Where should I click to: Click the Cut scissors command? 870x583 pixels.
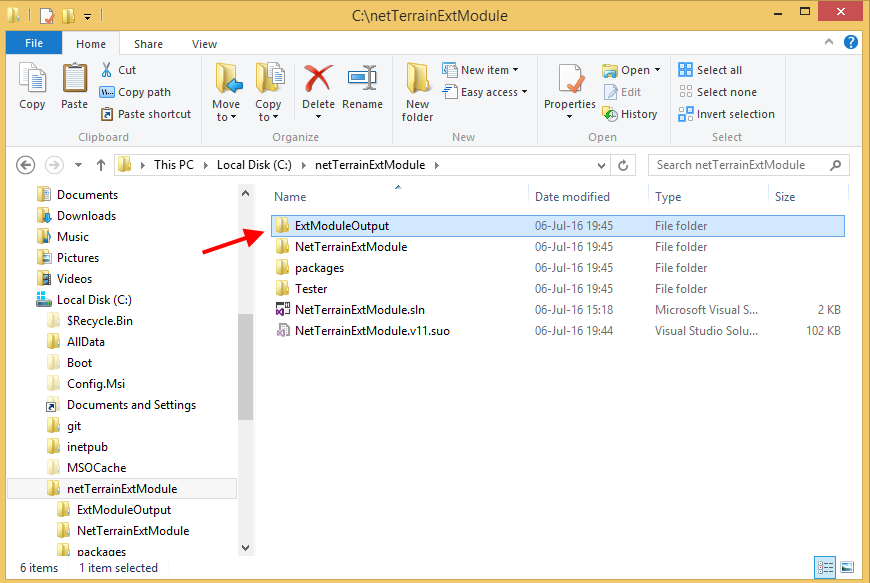118,70
